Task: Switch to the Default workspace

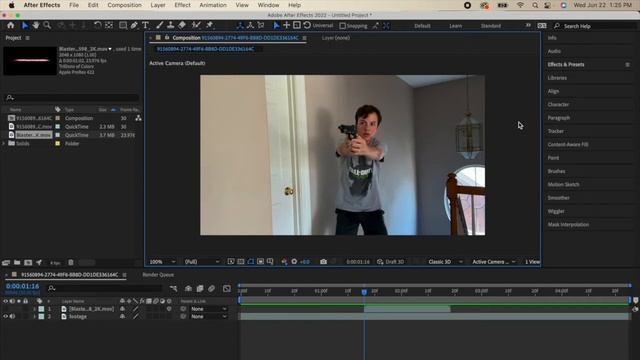Action: coord(422,26)
